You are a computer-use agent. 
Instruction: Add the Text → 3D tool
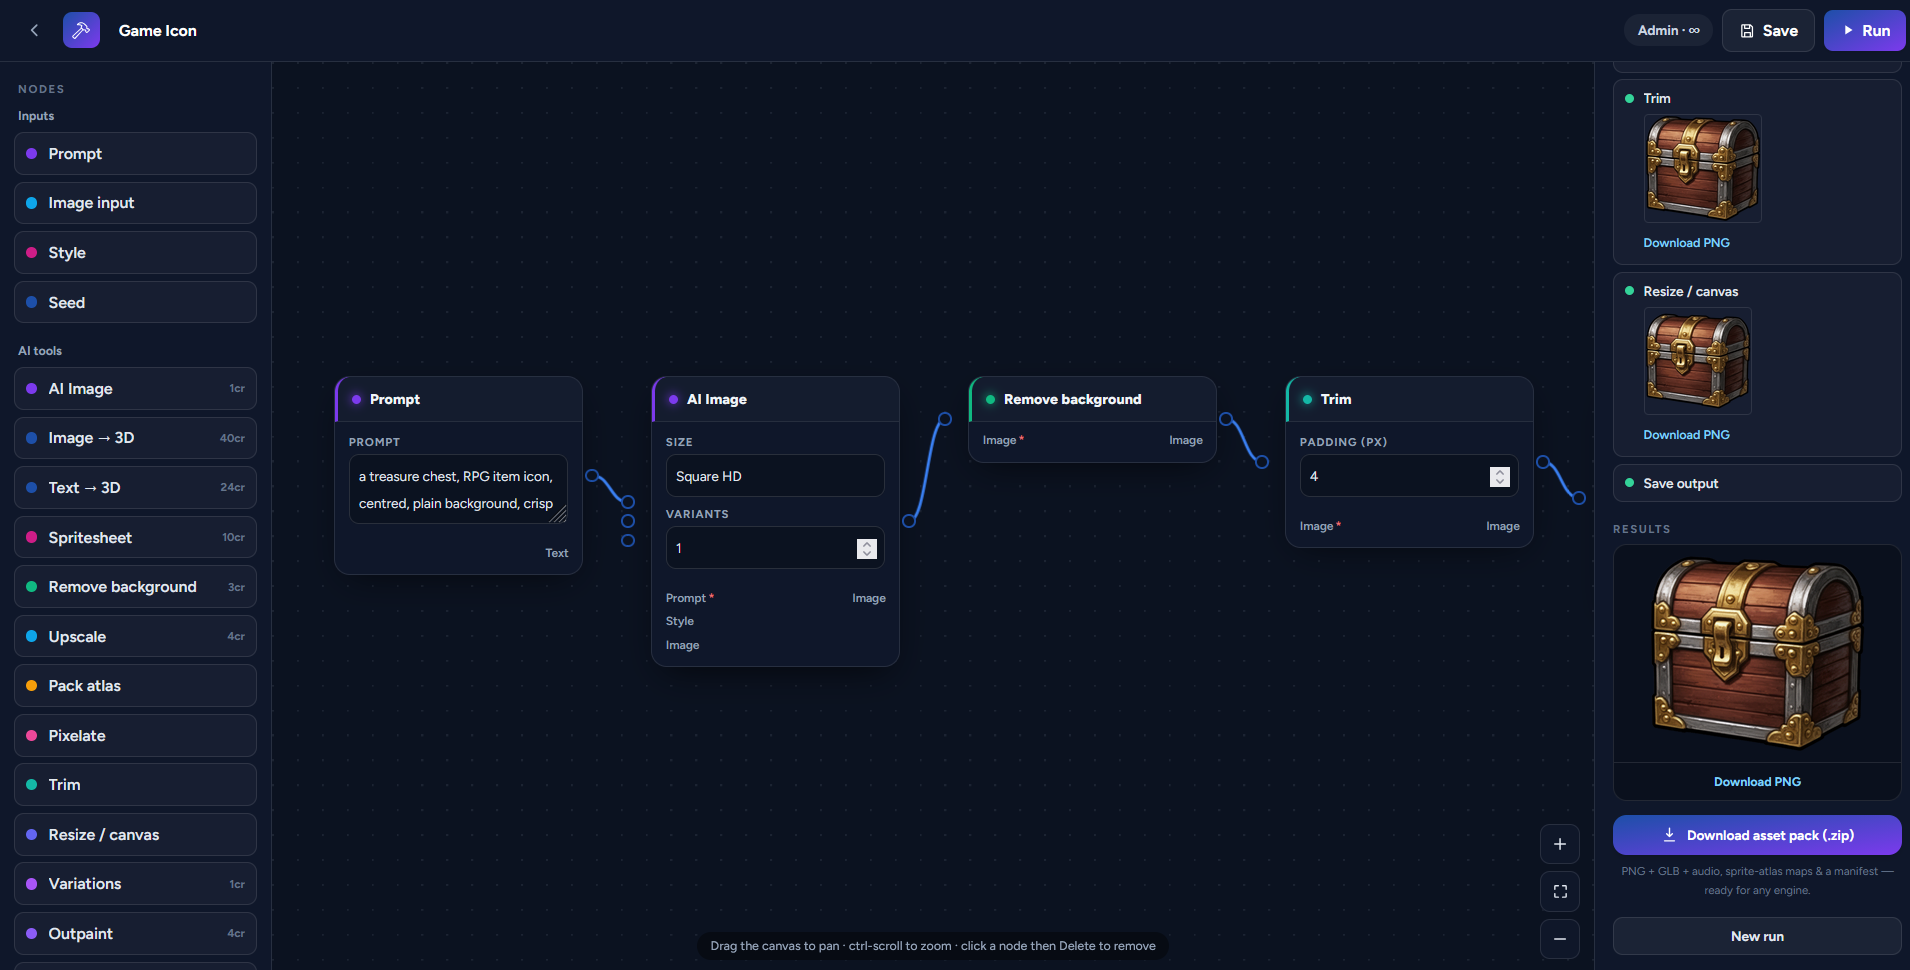[x=135, y=487]
